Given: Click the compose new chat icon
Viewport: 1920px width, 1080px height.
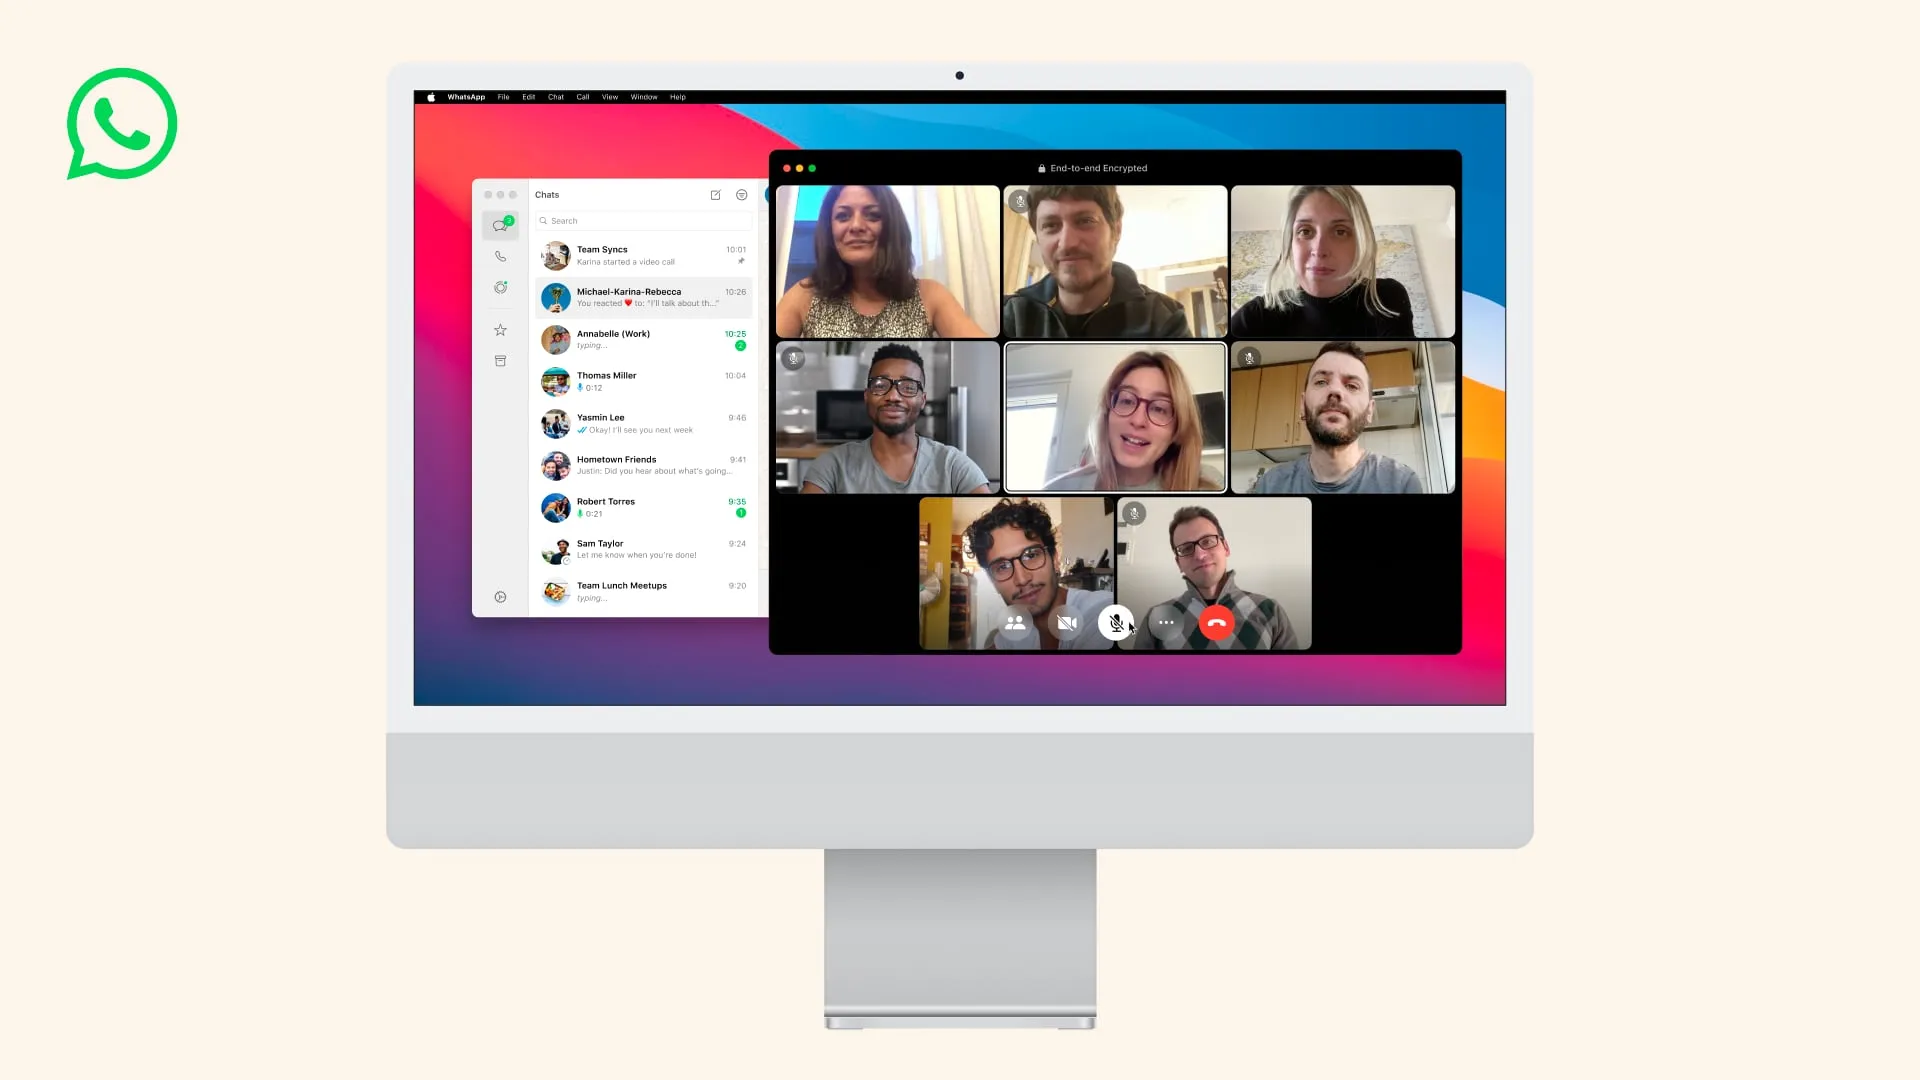Looking at the screenshot, I should tap(716, 194).
